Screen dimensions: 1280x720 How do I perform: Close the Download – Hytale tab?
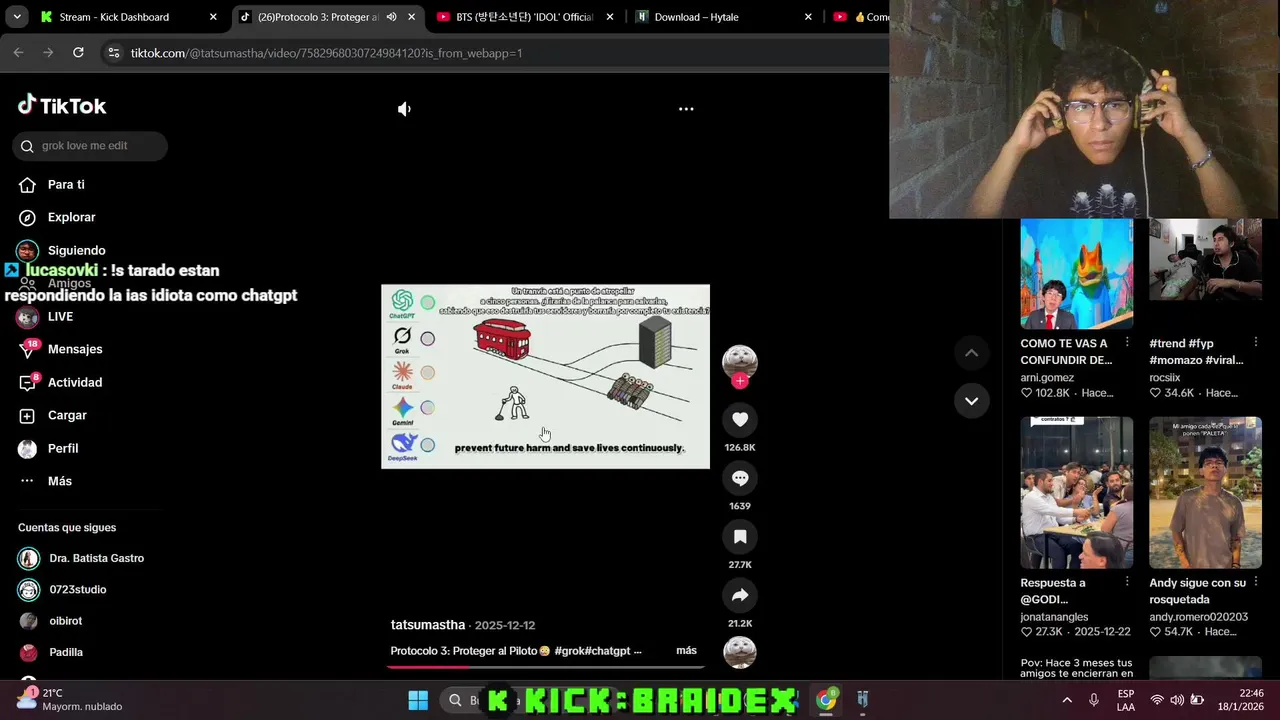tap(808, 17)
